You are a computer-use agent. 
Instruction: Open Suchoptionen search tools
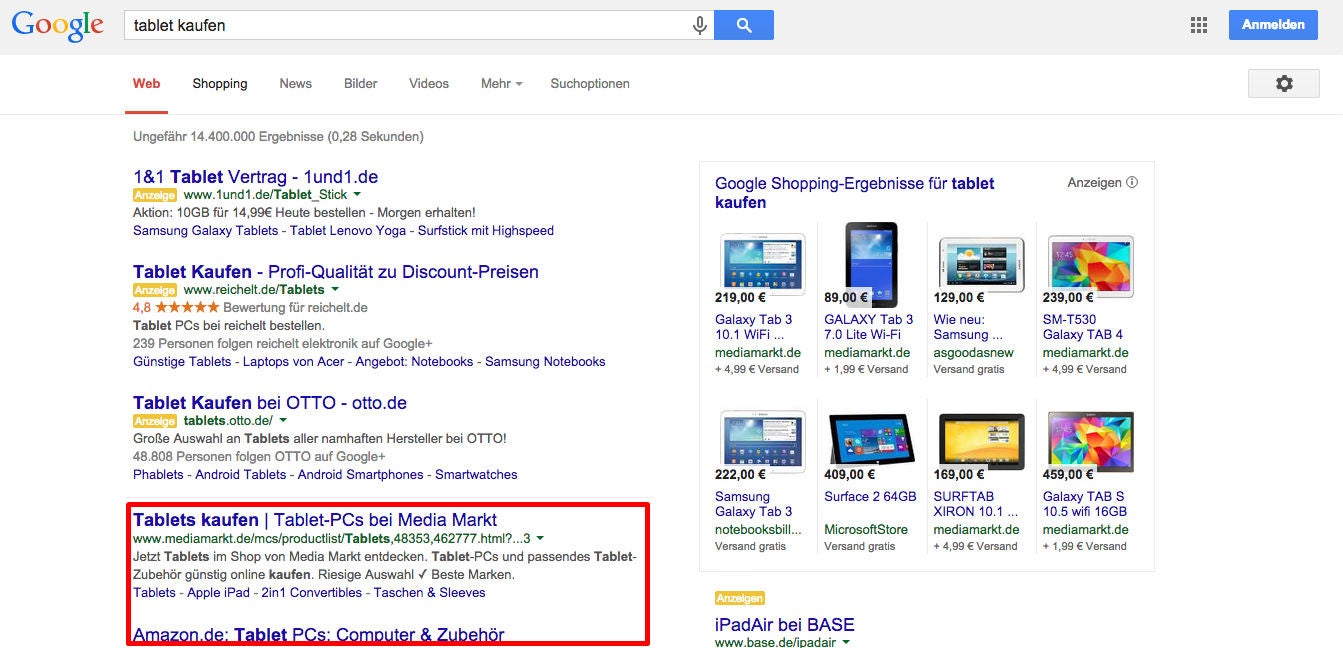click(x=590, y=84)
